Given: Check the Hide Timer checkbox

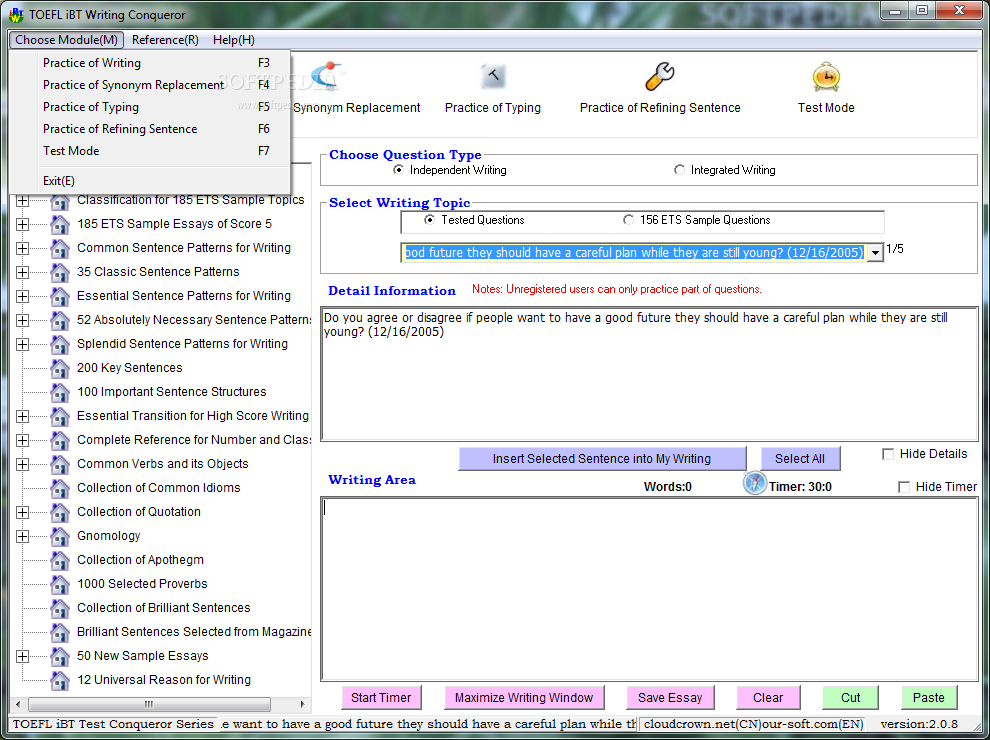Looking at the screenshot, I should tap(904, 487).
